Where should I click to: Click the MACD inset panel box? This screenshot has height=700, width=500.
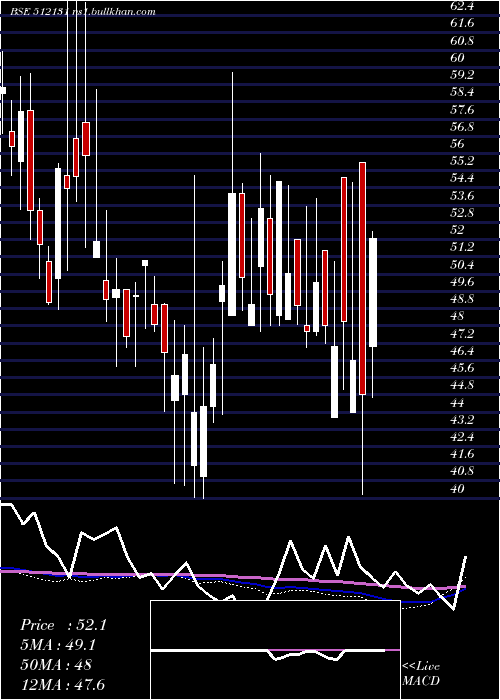click(x=275, y=650)
